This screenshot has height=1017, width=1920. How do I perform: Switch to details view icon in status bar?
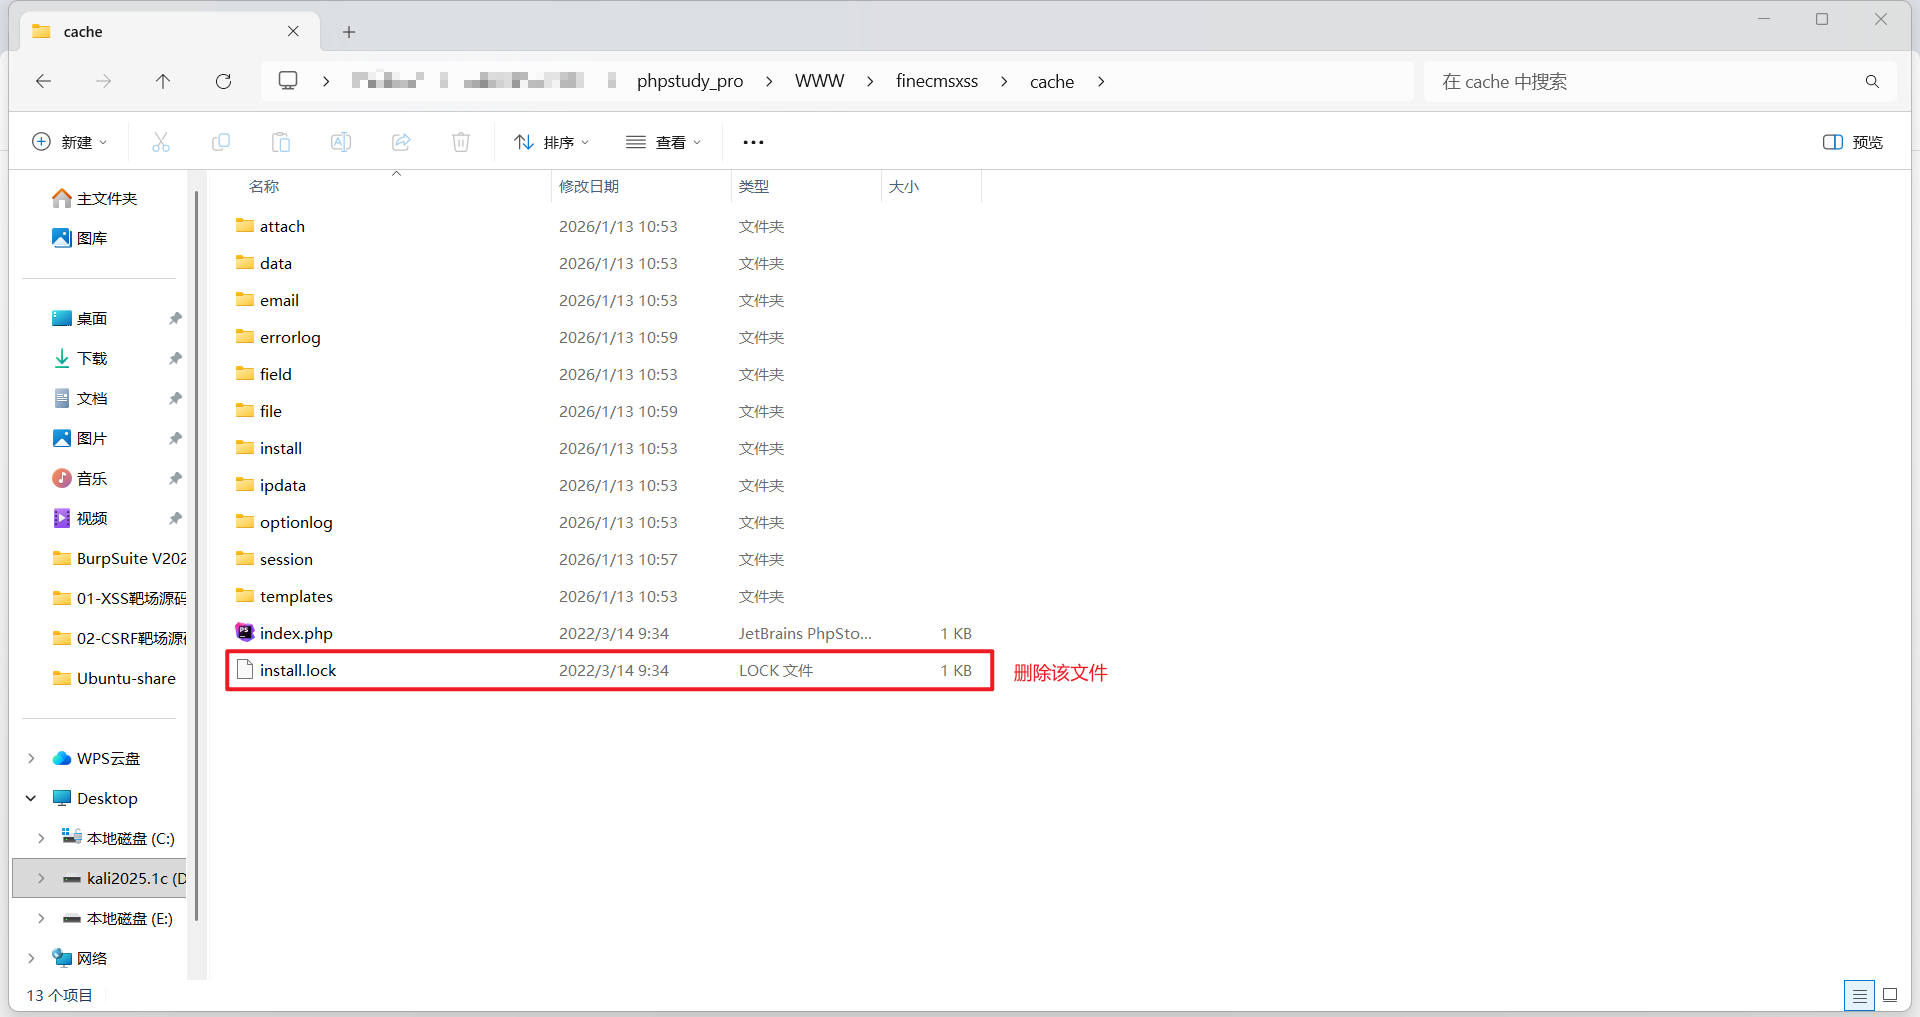tap(1859, 995)
